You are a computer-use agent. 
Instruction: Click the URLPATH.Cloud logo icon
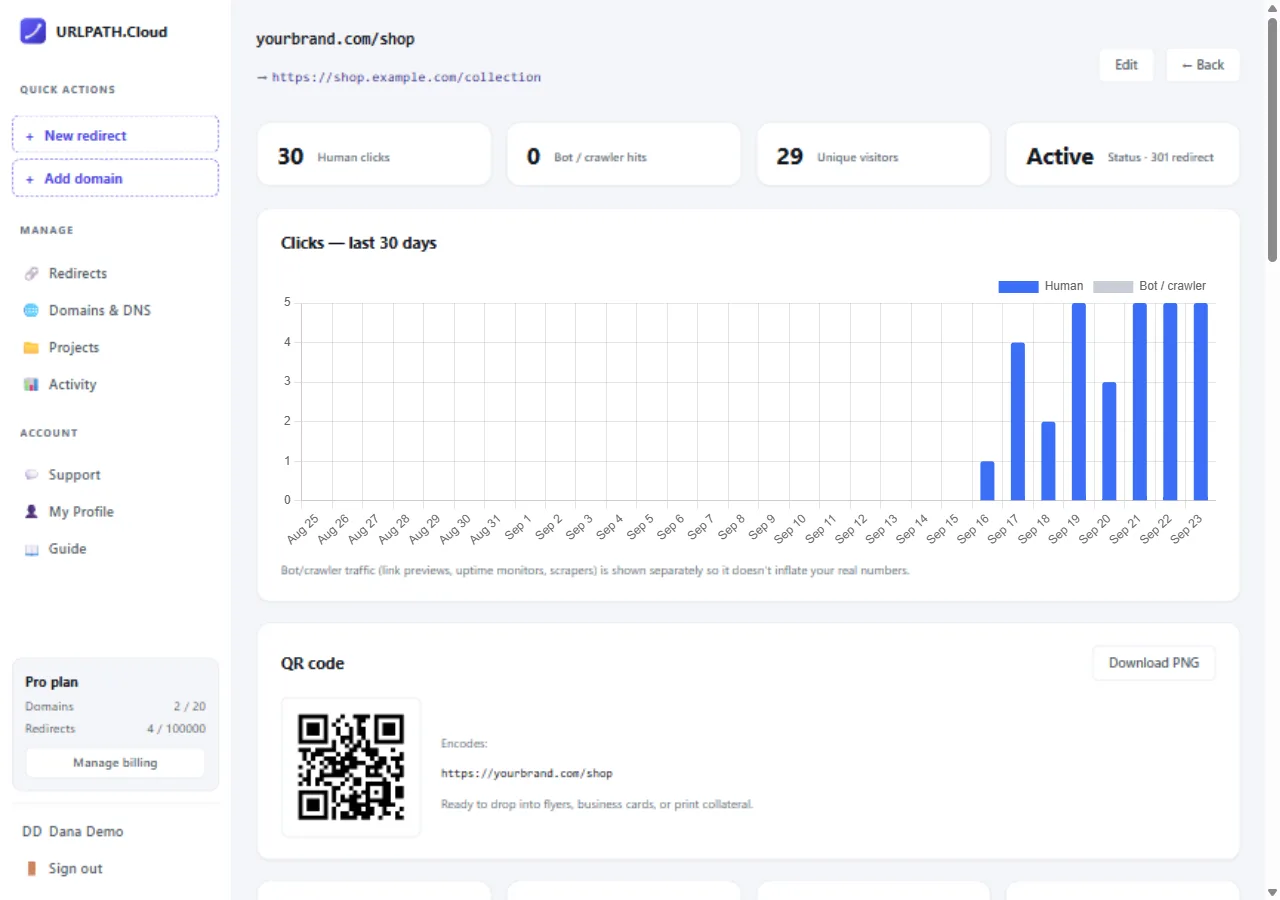(33, 31)
